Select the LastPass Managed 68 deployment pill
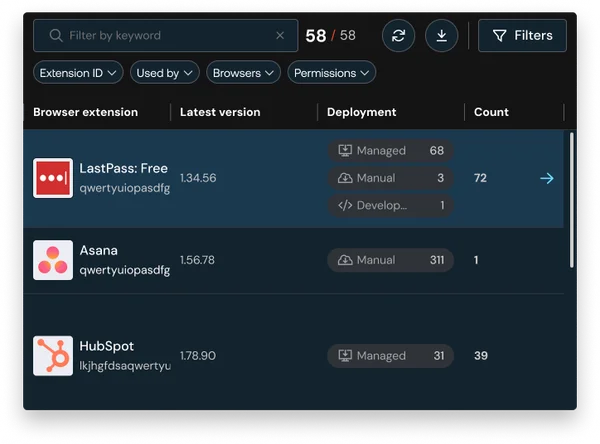The width and height of the screenshot is (600, 444). click(x=391, y=150)
